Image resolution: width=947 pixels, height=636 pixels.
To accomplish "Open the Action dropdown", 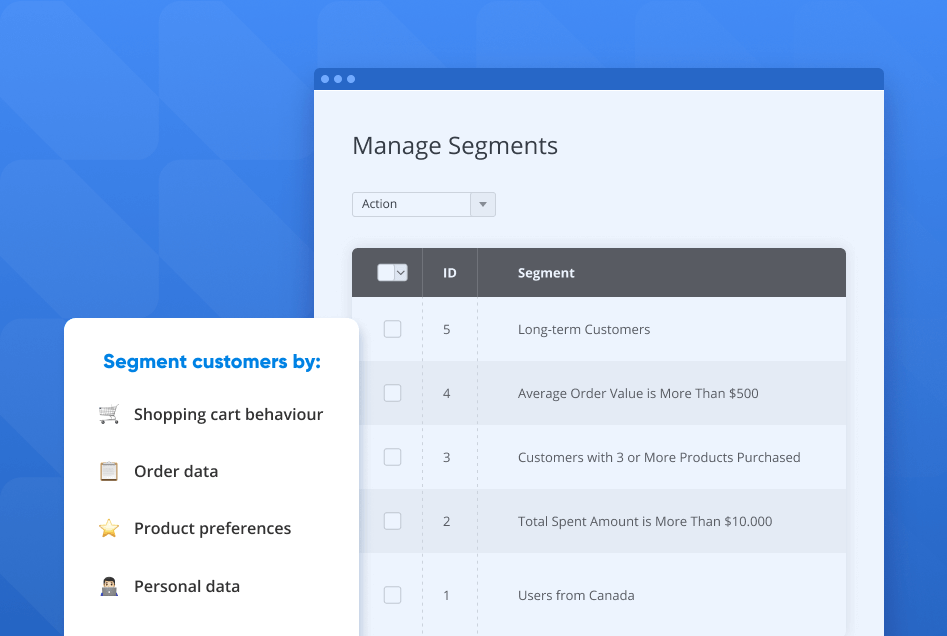I will tap(414, 204).
